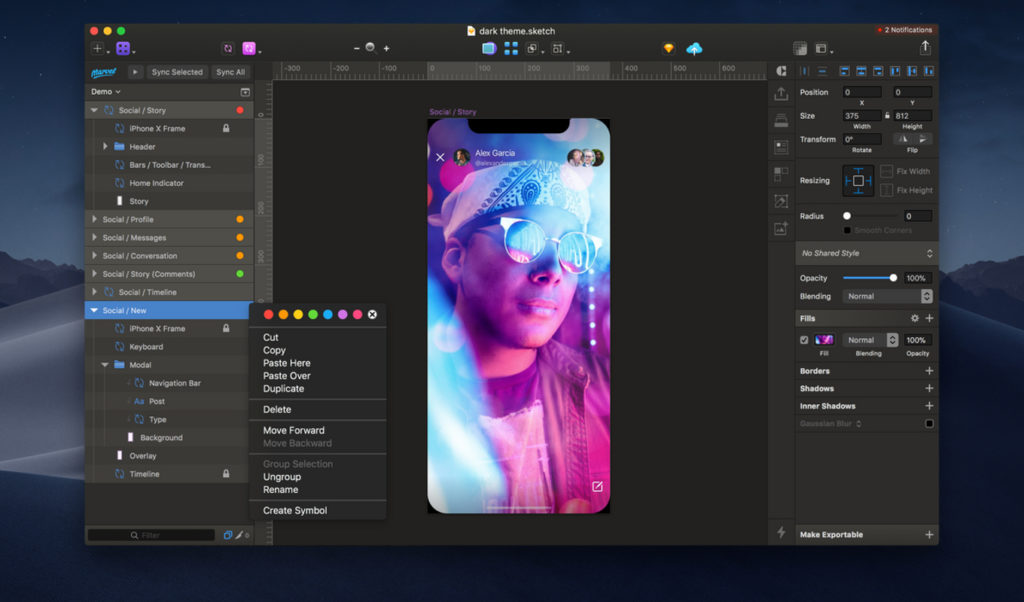Distribute vertically icon
Viewport: 1024px width, 602px height.
click(822, 71)
